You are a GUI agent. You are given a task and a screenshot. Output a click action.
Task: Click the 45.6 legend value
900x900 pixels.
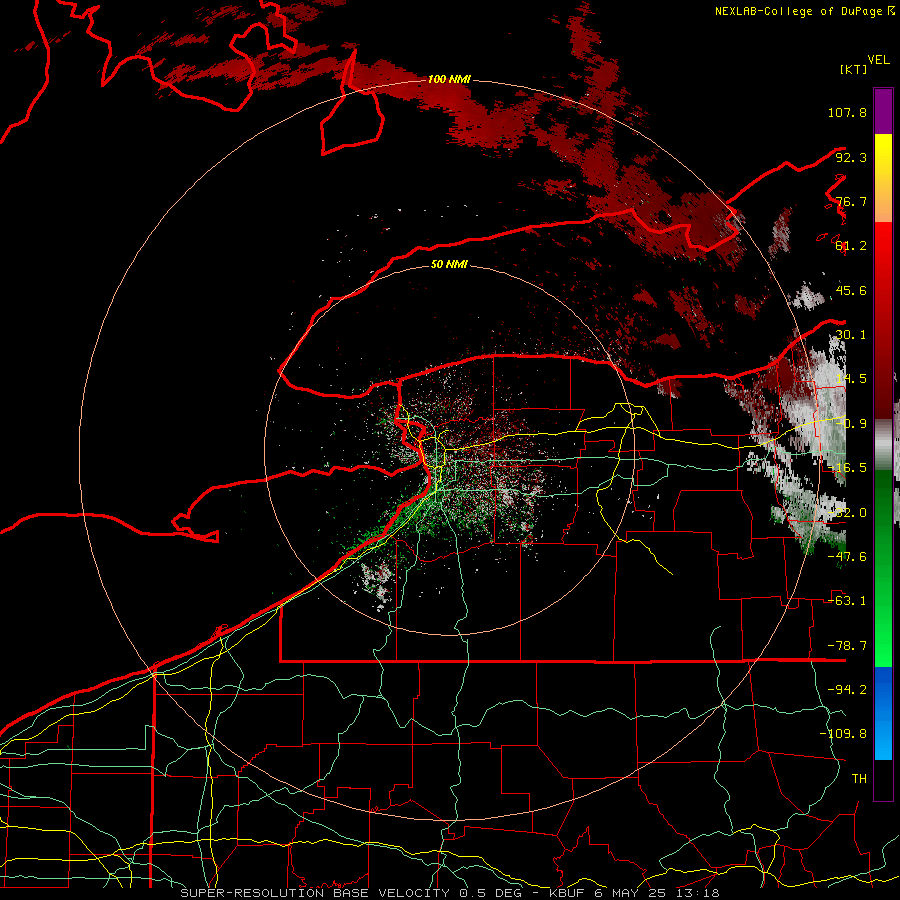tap(851, 290)
